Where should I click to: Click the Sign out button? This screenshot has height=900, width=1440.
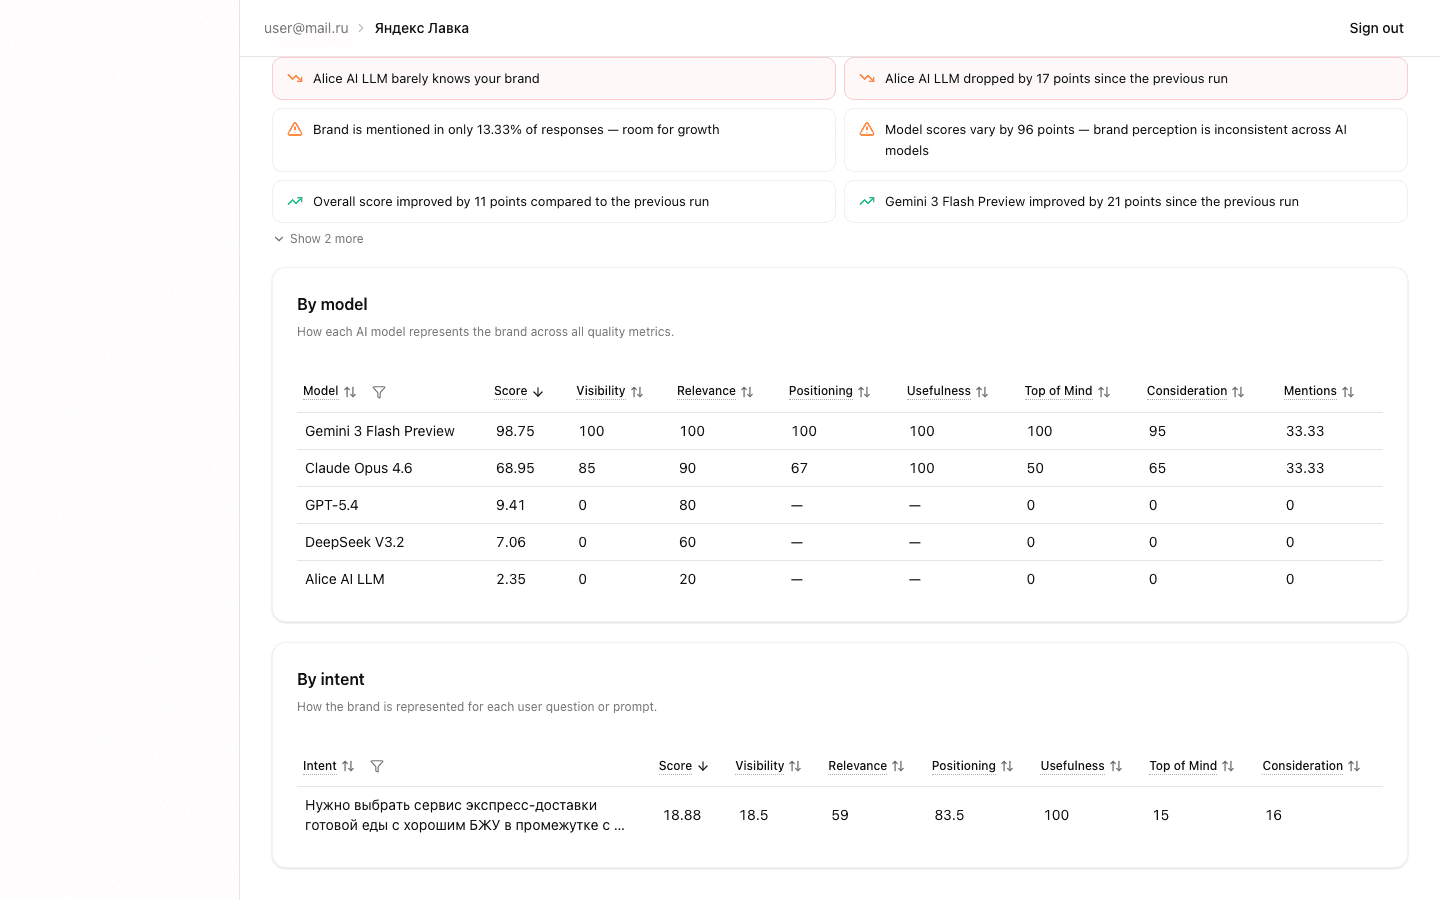pyautogui.click(x=1376, y=28)
